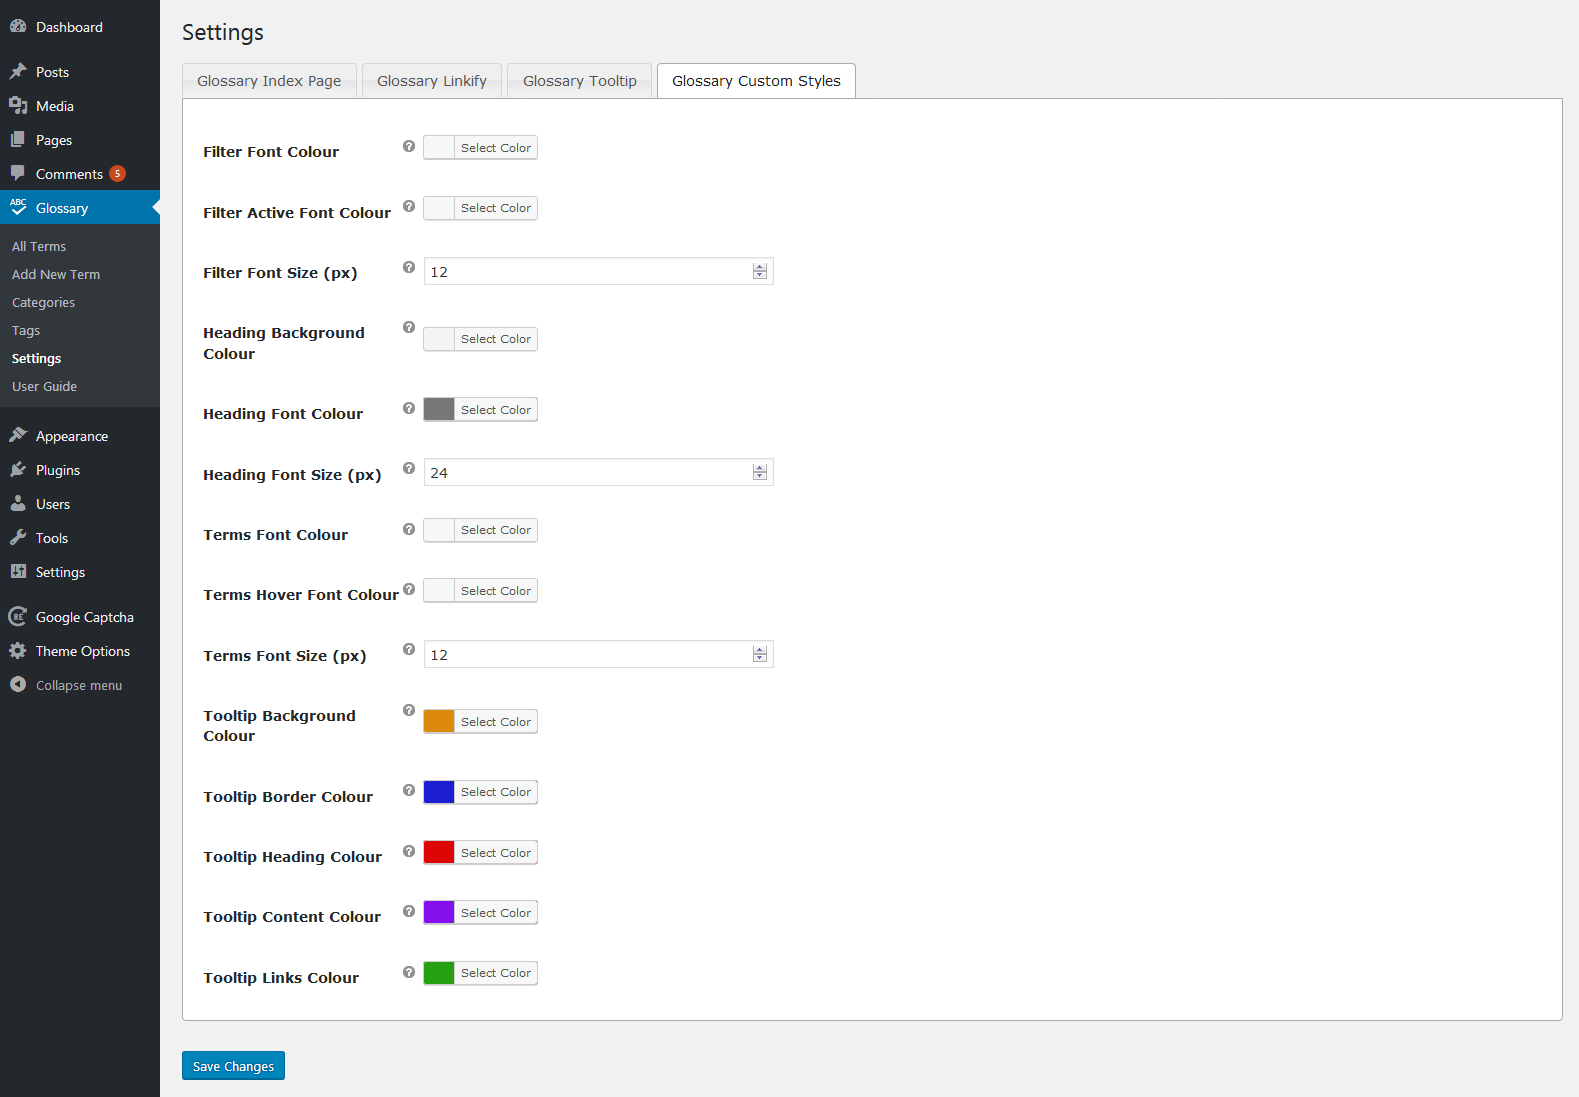Click the Media library icon
Viewport: 1579px width, 1097px height.
pyautogui.click(x=18, y=106)
